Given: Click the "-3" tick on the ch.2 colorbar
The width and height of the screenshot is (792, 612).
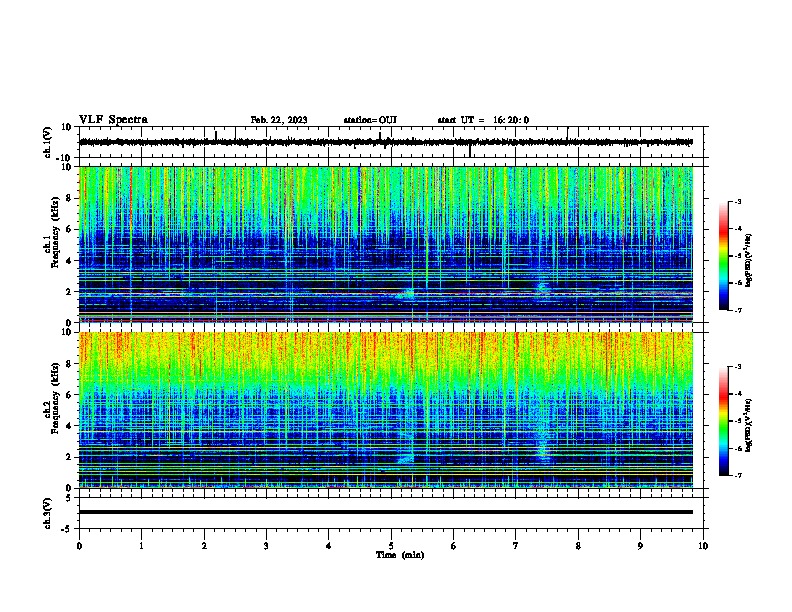Looking at the screenshot, I should 737,367.
